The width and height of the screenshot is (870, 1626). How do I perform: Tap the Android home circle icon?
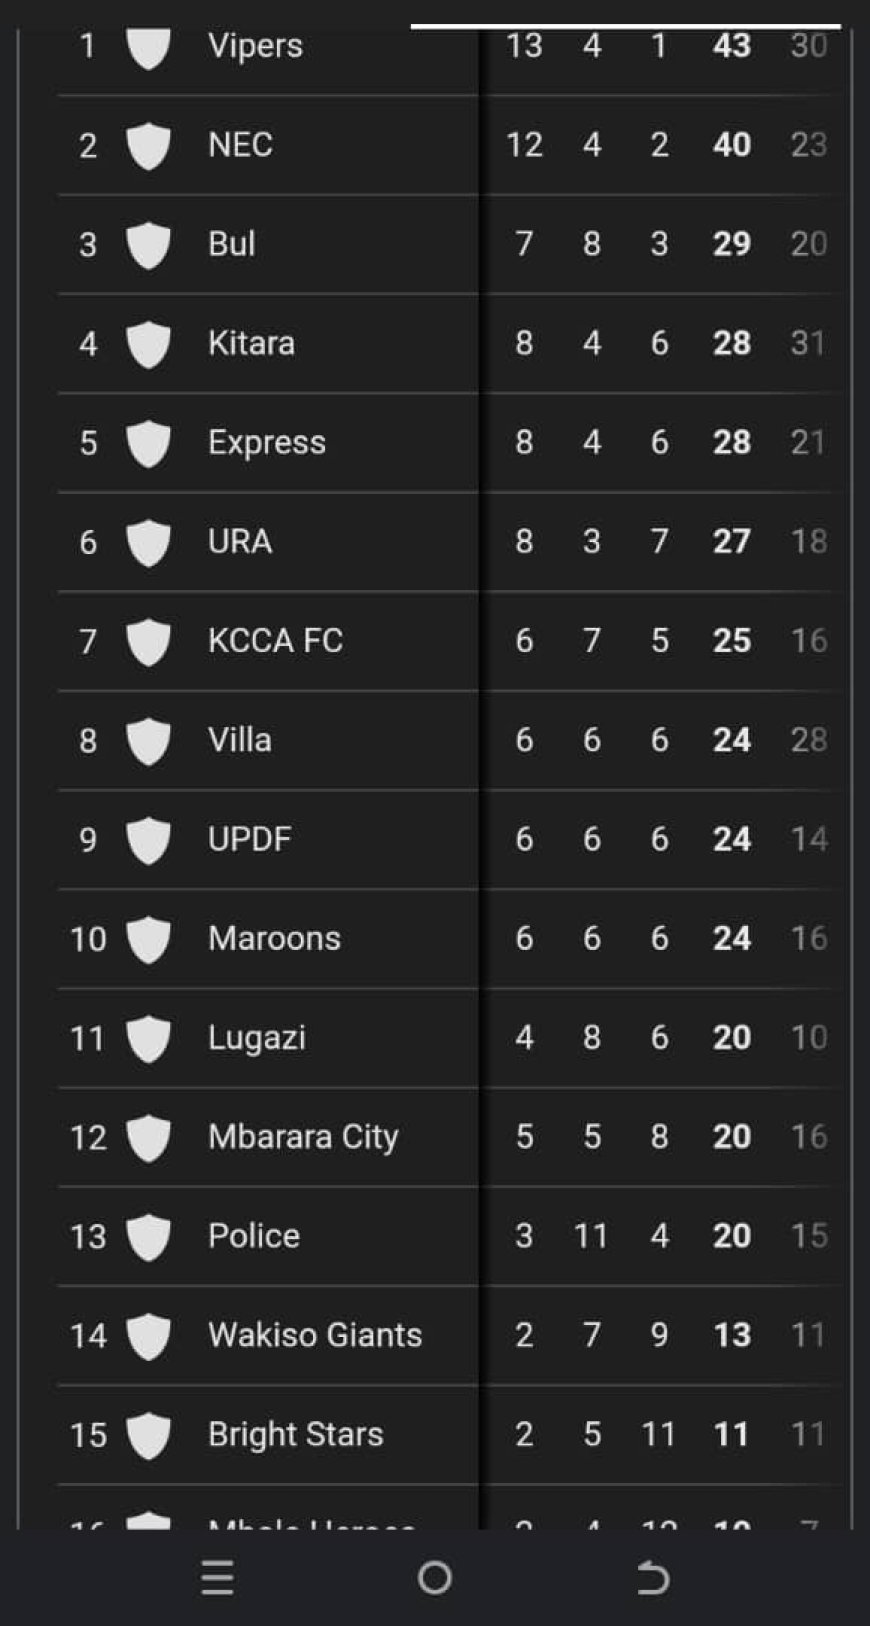click(x=434, y=1578)
